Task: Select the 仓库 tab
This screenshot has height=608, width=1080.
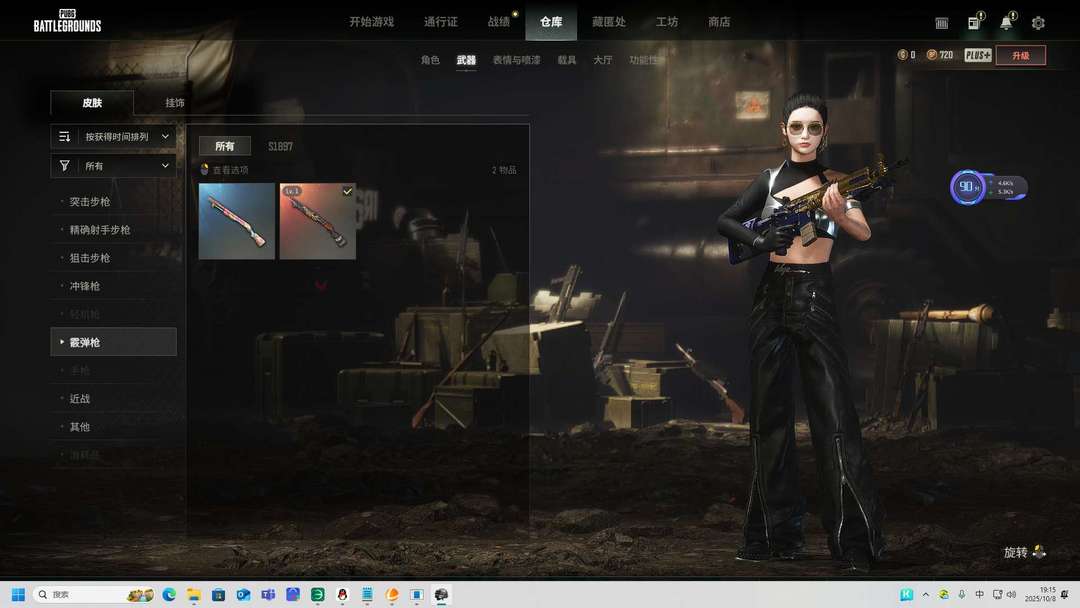Action: [551, 21]
